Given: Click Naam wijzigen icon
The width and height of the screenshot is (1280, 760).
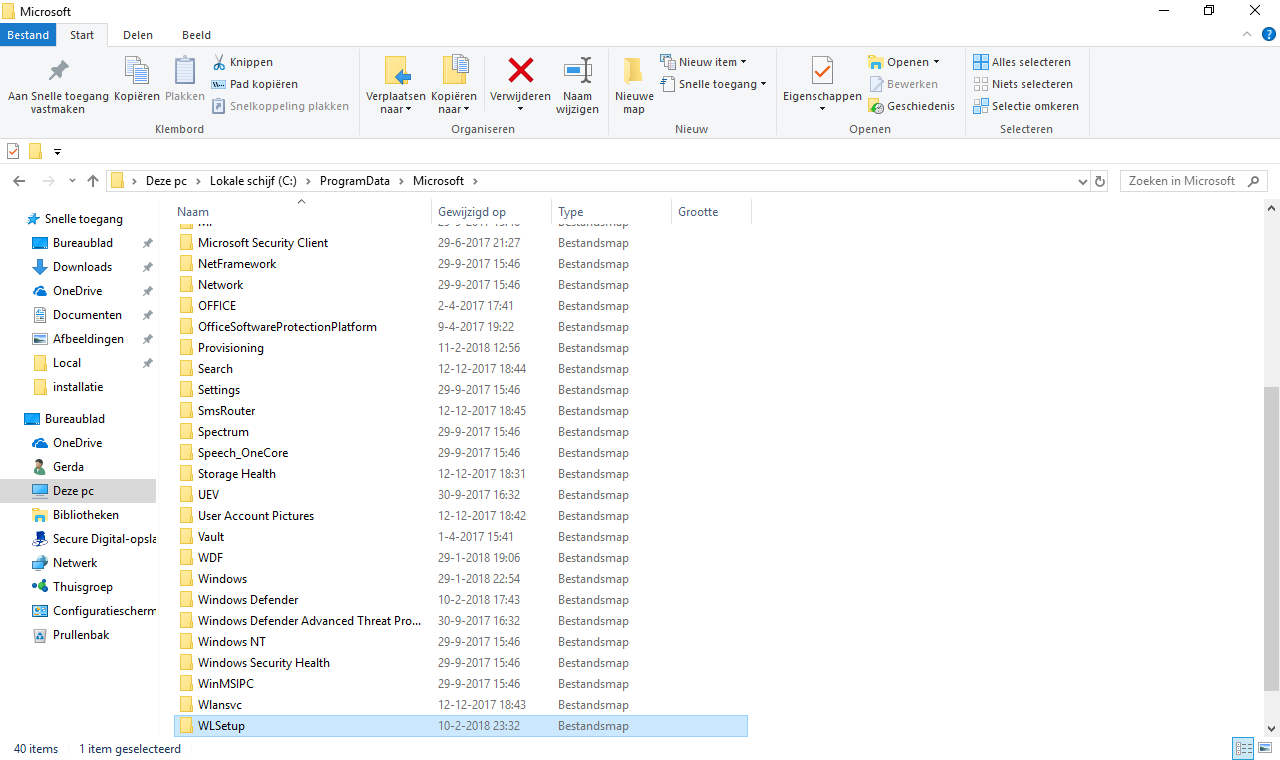Looking at the screenshot, I should tap(578, 70).
